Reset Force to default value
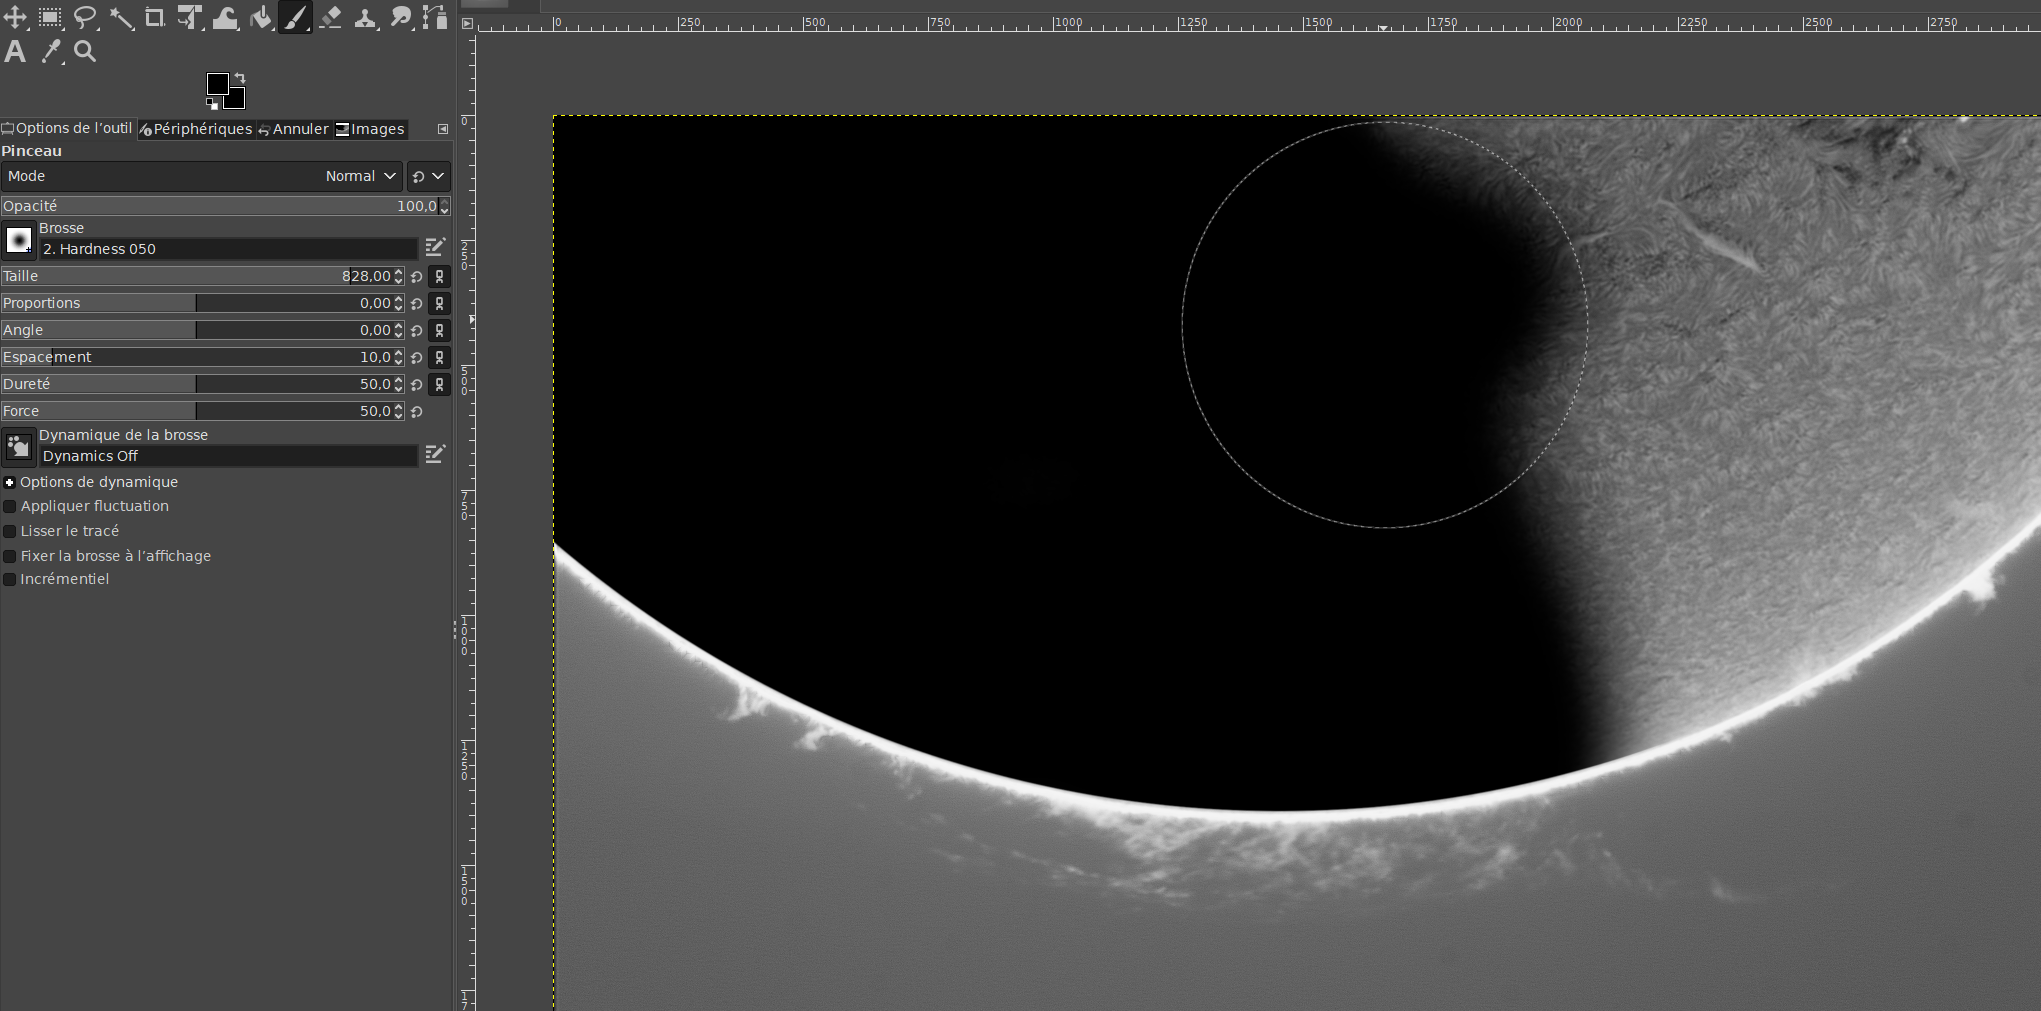This screenshot has height=1011, width=2041. tap(417, 411)
